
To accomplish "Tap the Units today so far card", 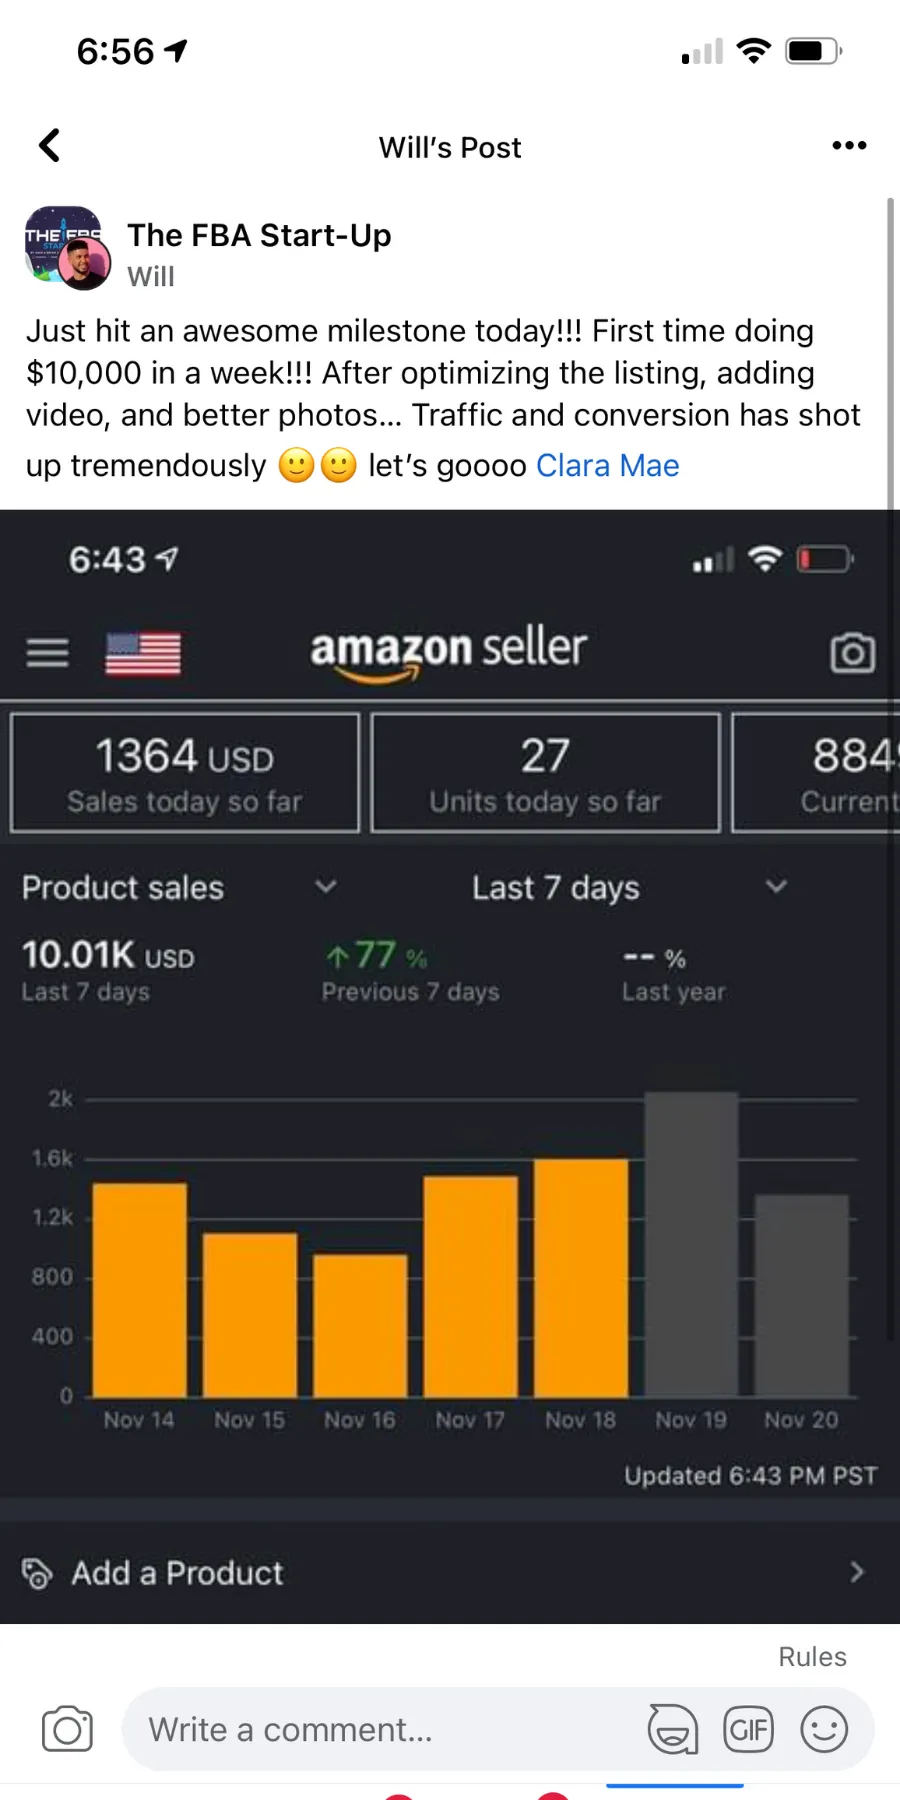I will point(545,773).
